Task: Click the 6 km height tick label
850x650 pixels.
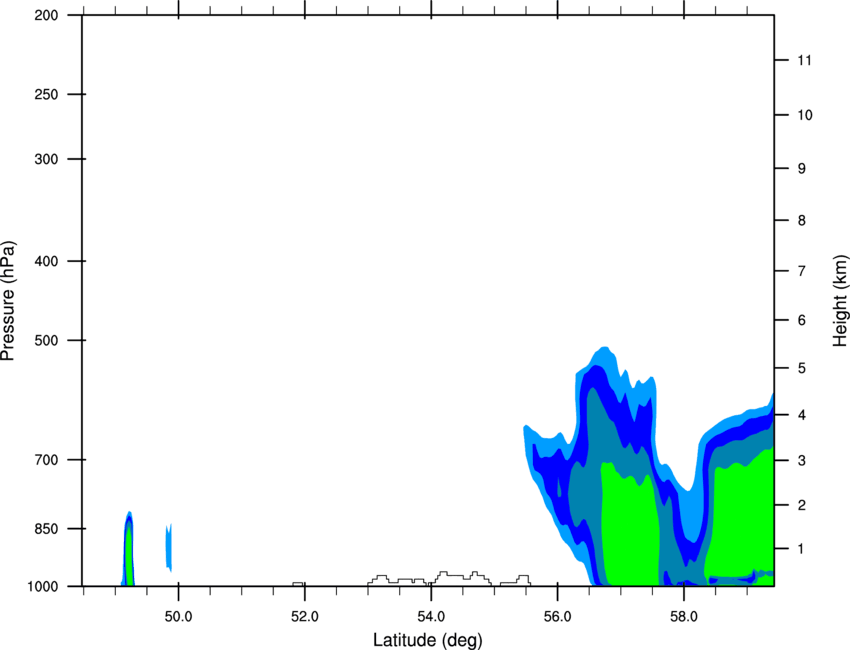Action: [802, 320]
